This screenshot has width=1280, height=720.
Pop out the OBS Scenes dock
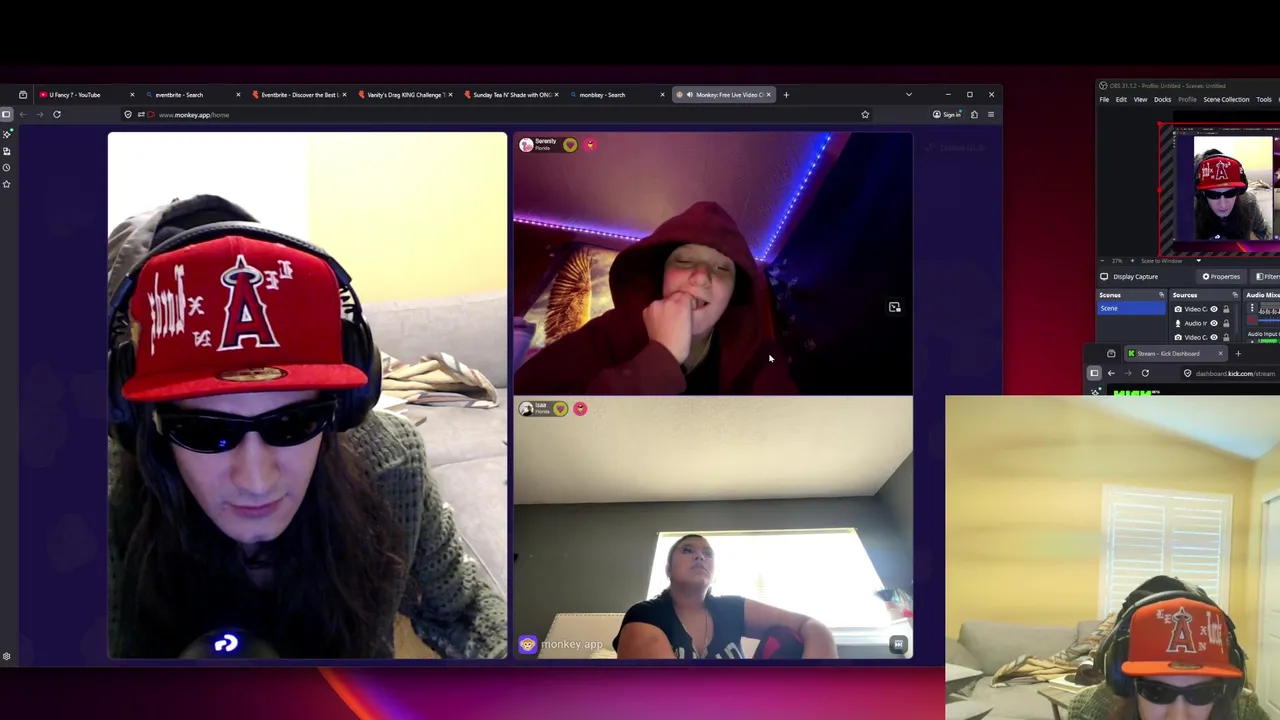click(1161, 295)
